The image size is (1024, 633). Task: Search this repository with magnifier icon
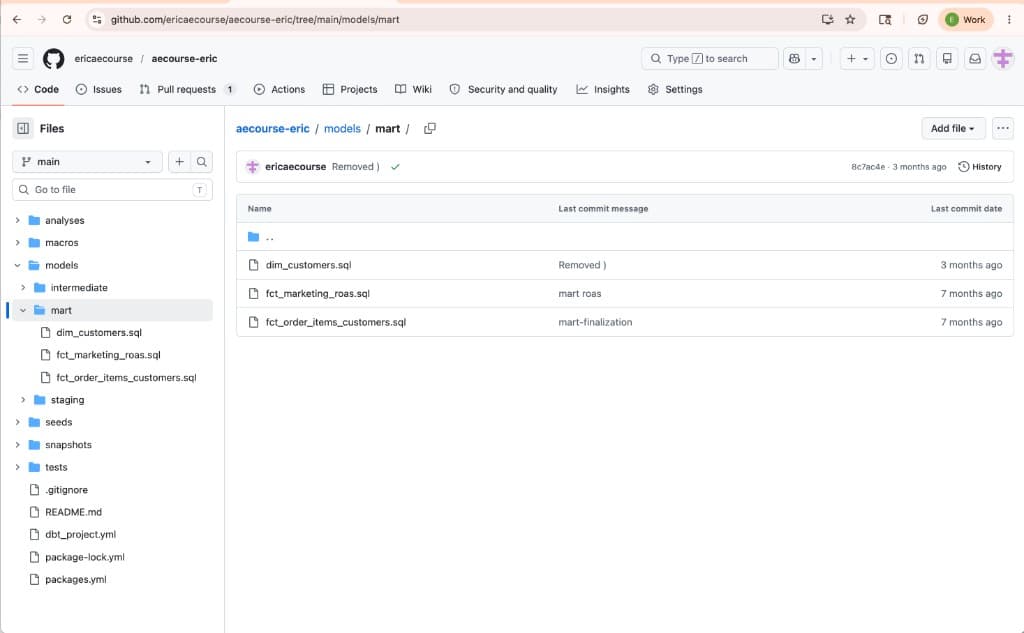tap(202, 162)
